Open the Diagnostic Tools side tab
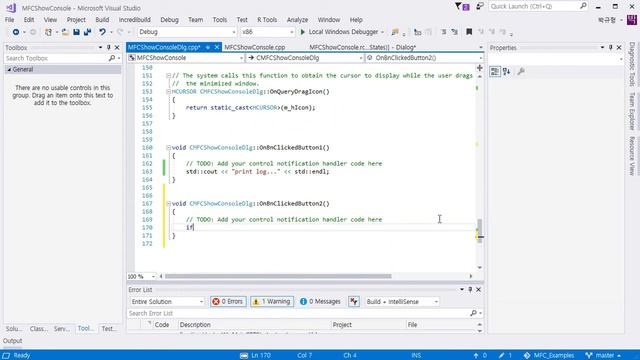The width and height of the screenshot is (640, 360). pos(632,64)
